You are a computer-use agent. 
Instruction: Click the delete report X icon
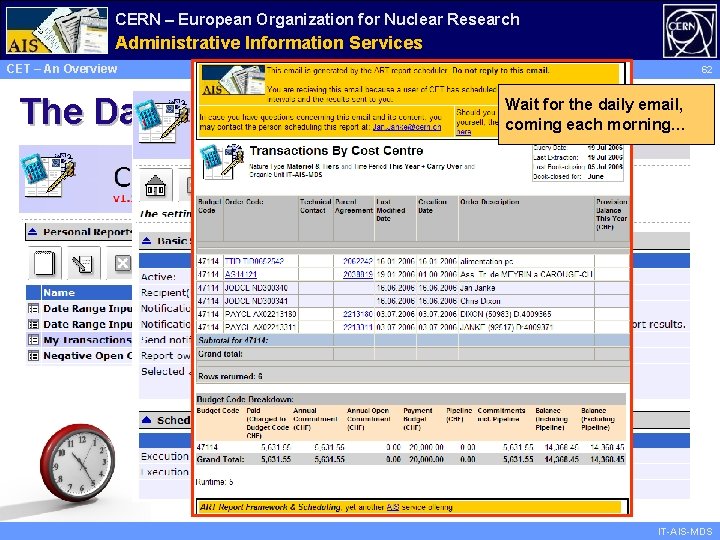point(121,263)
